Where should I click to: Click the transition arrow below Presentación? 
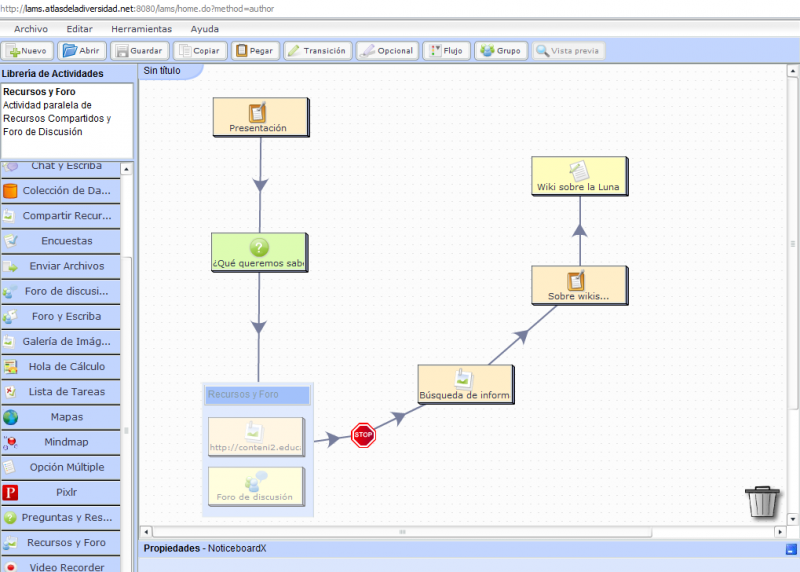261,185
